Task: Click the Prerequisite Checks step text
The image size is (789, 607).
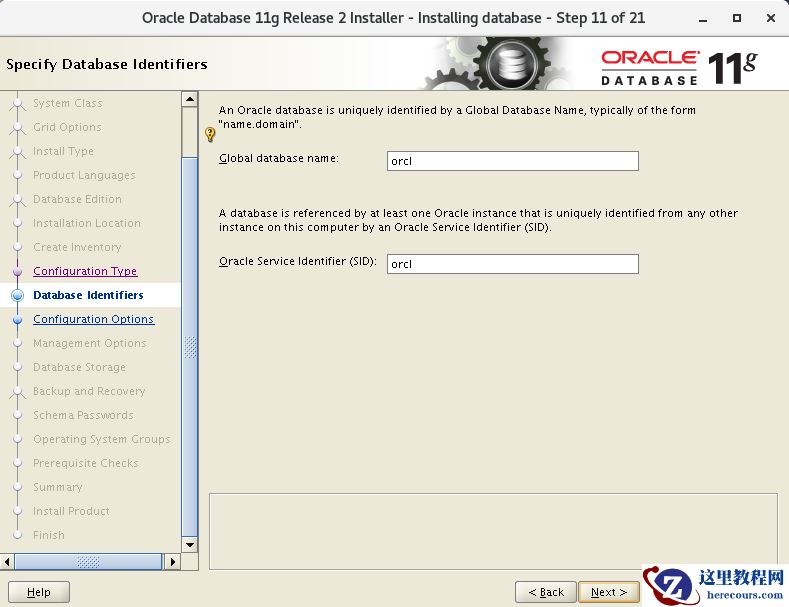Action: click(x=86, y=463)
